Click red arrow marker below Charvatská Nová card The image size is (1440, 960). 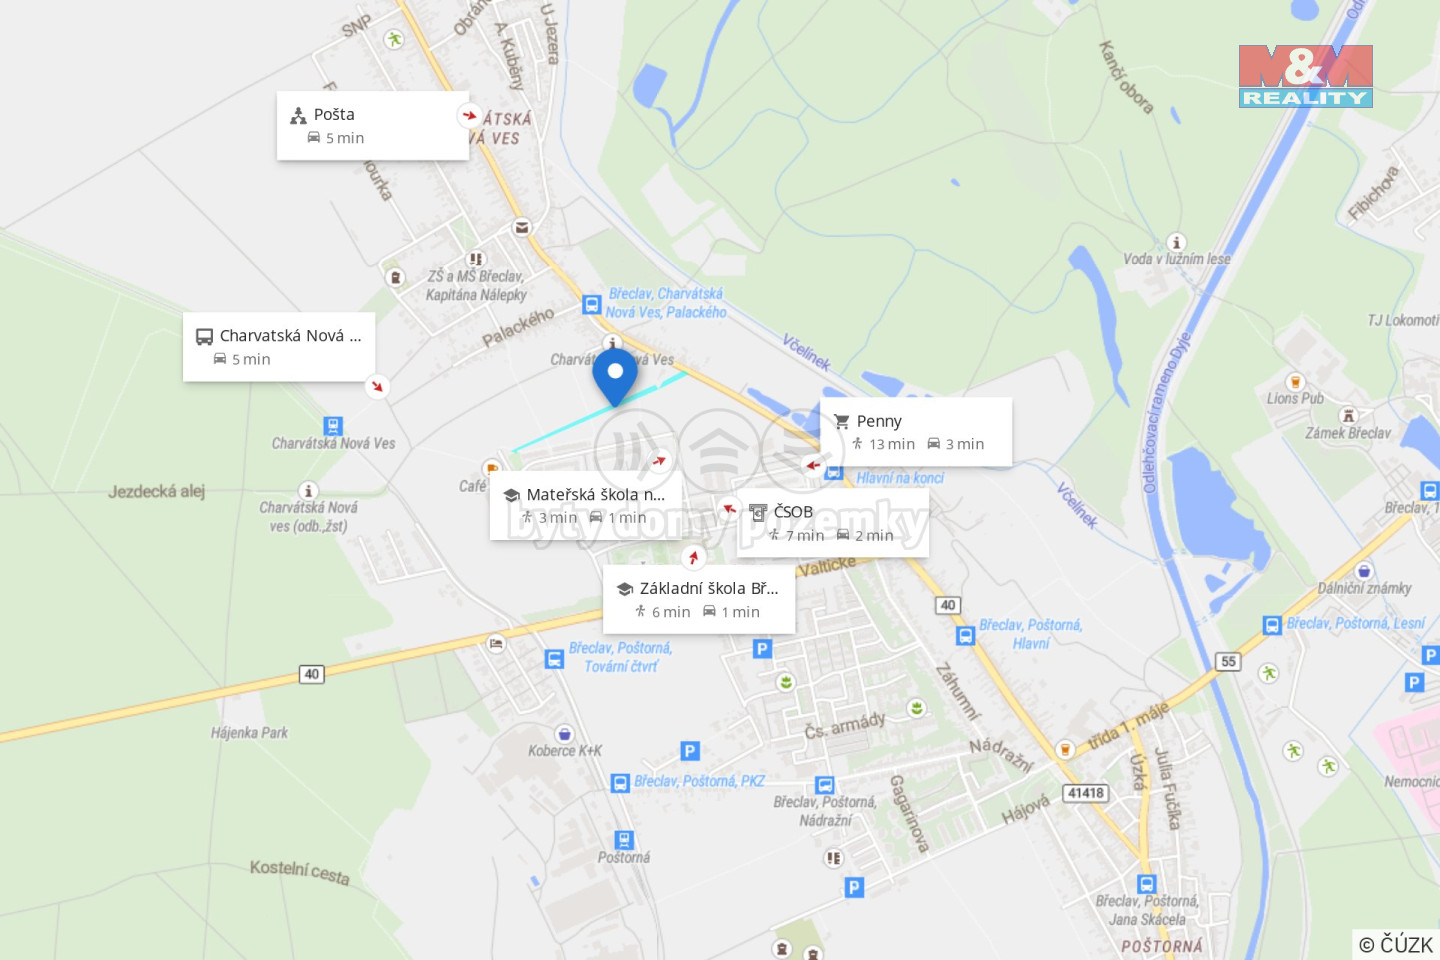377,386
